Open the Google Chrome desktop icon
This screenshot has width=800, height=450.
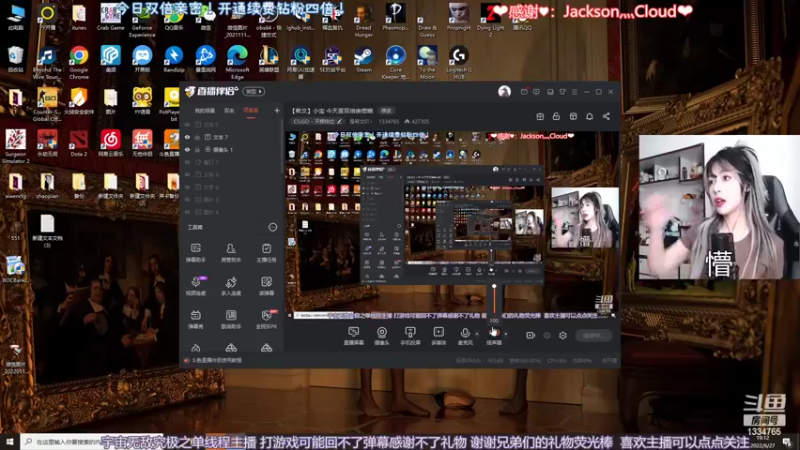(x=79, y=62)
